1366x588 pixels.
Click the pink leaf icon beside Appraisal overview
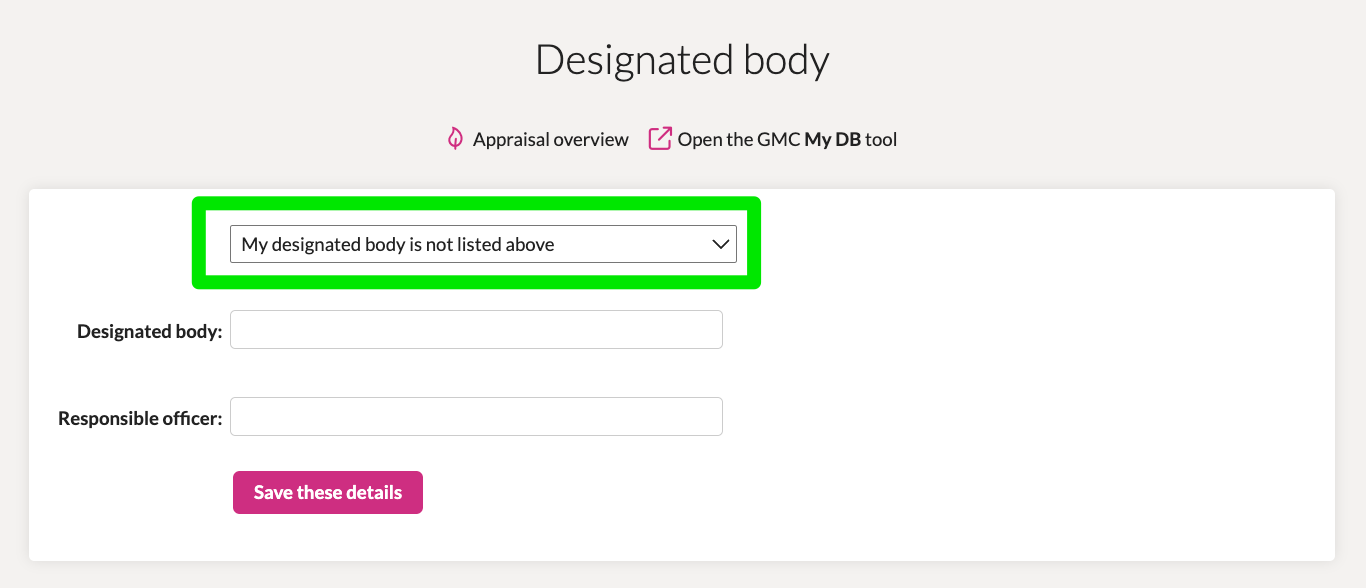point(455,139)
